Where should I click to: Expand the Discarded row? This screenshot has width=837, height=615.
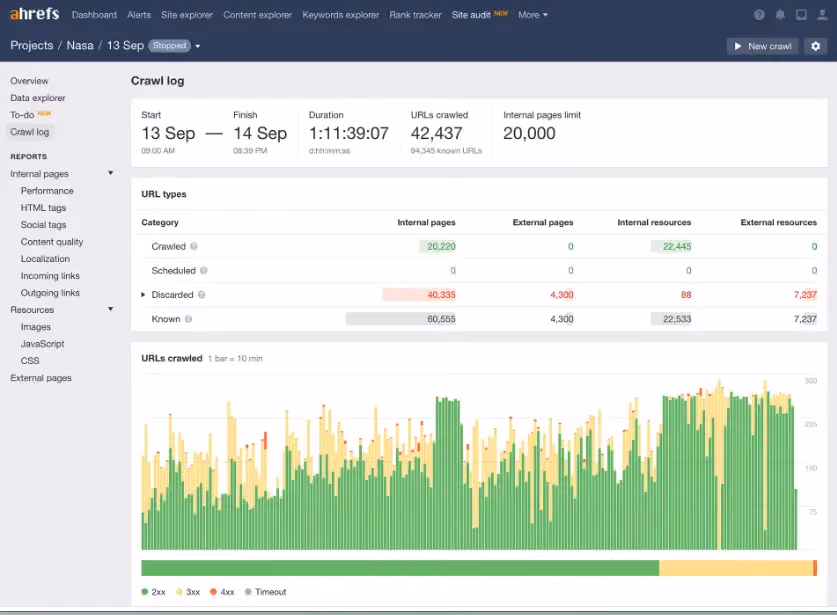coord(143,295)
